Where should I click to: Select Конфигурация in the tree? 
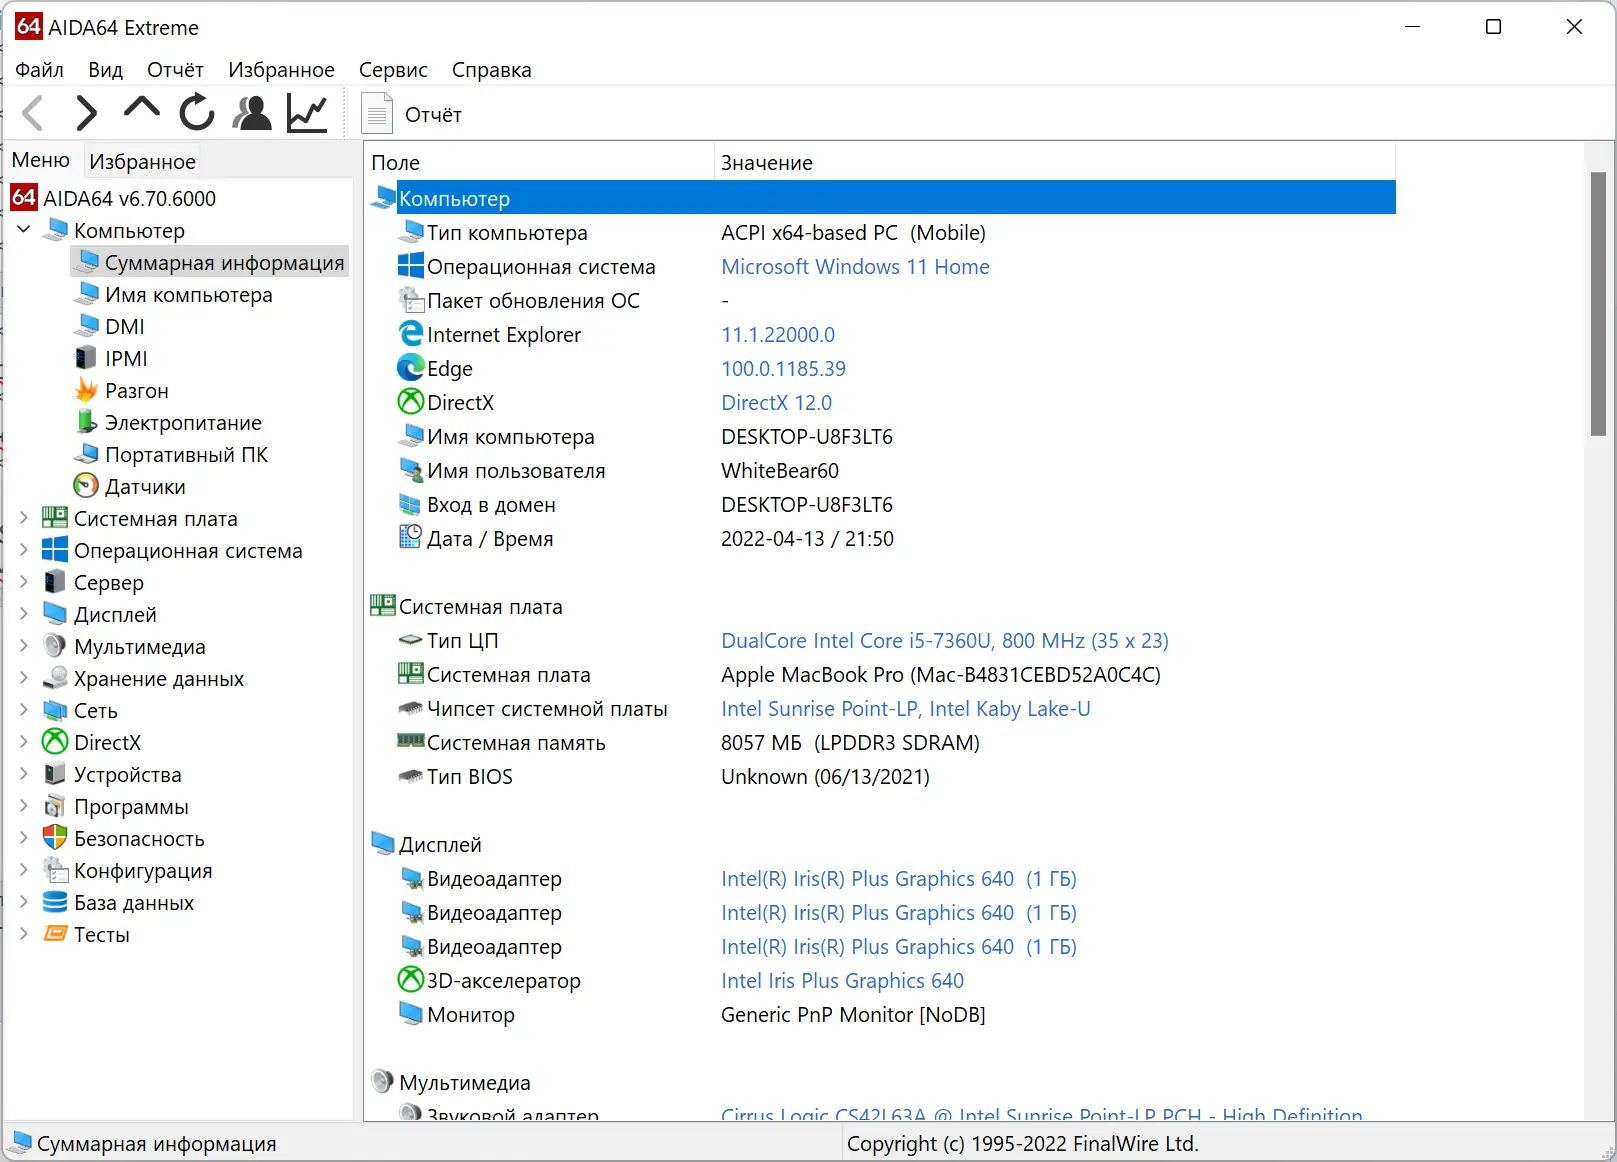pos(143,870)
